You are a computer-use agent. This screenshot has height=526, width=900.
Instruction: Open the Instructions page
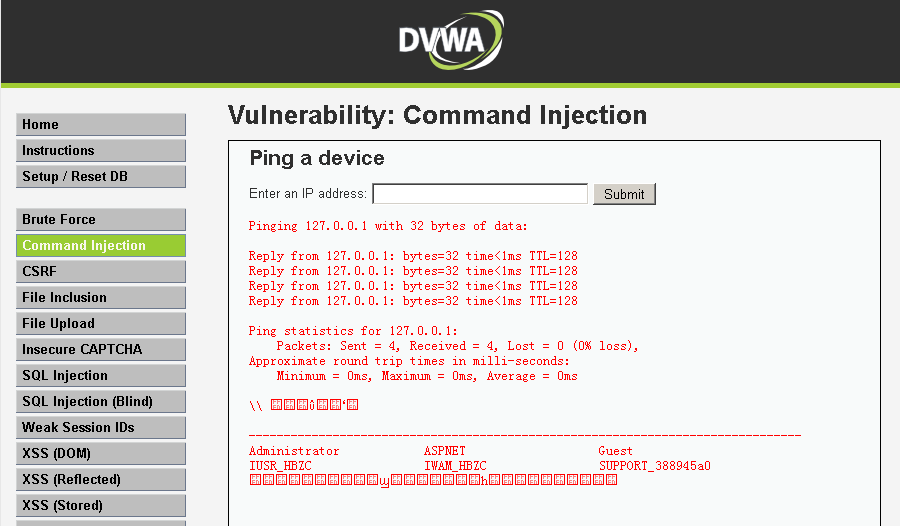(100, 151)
